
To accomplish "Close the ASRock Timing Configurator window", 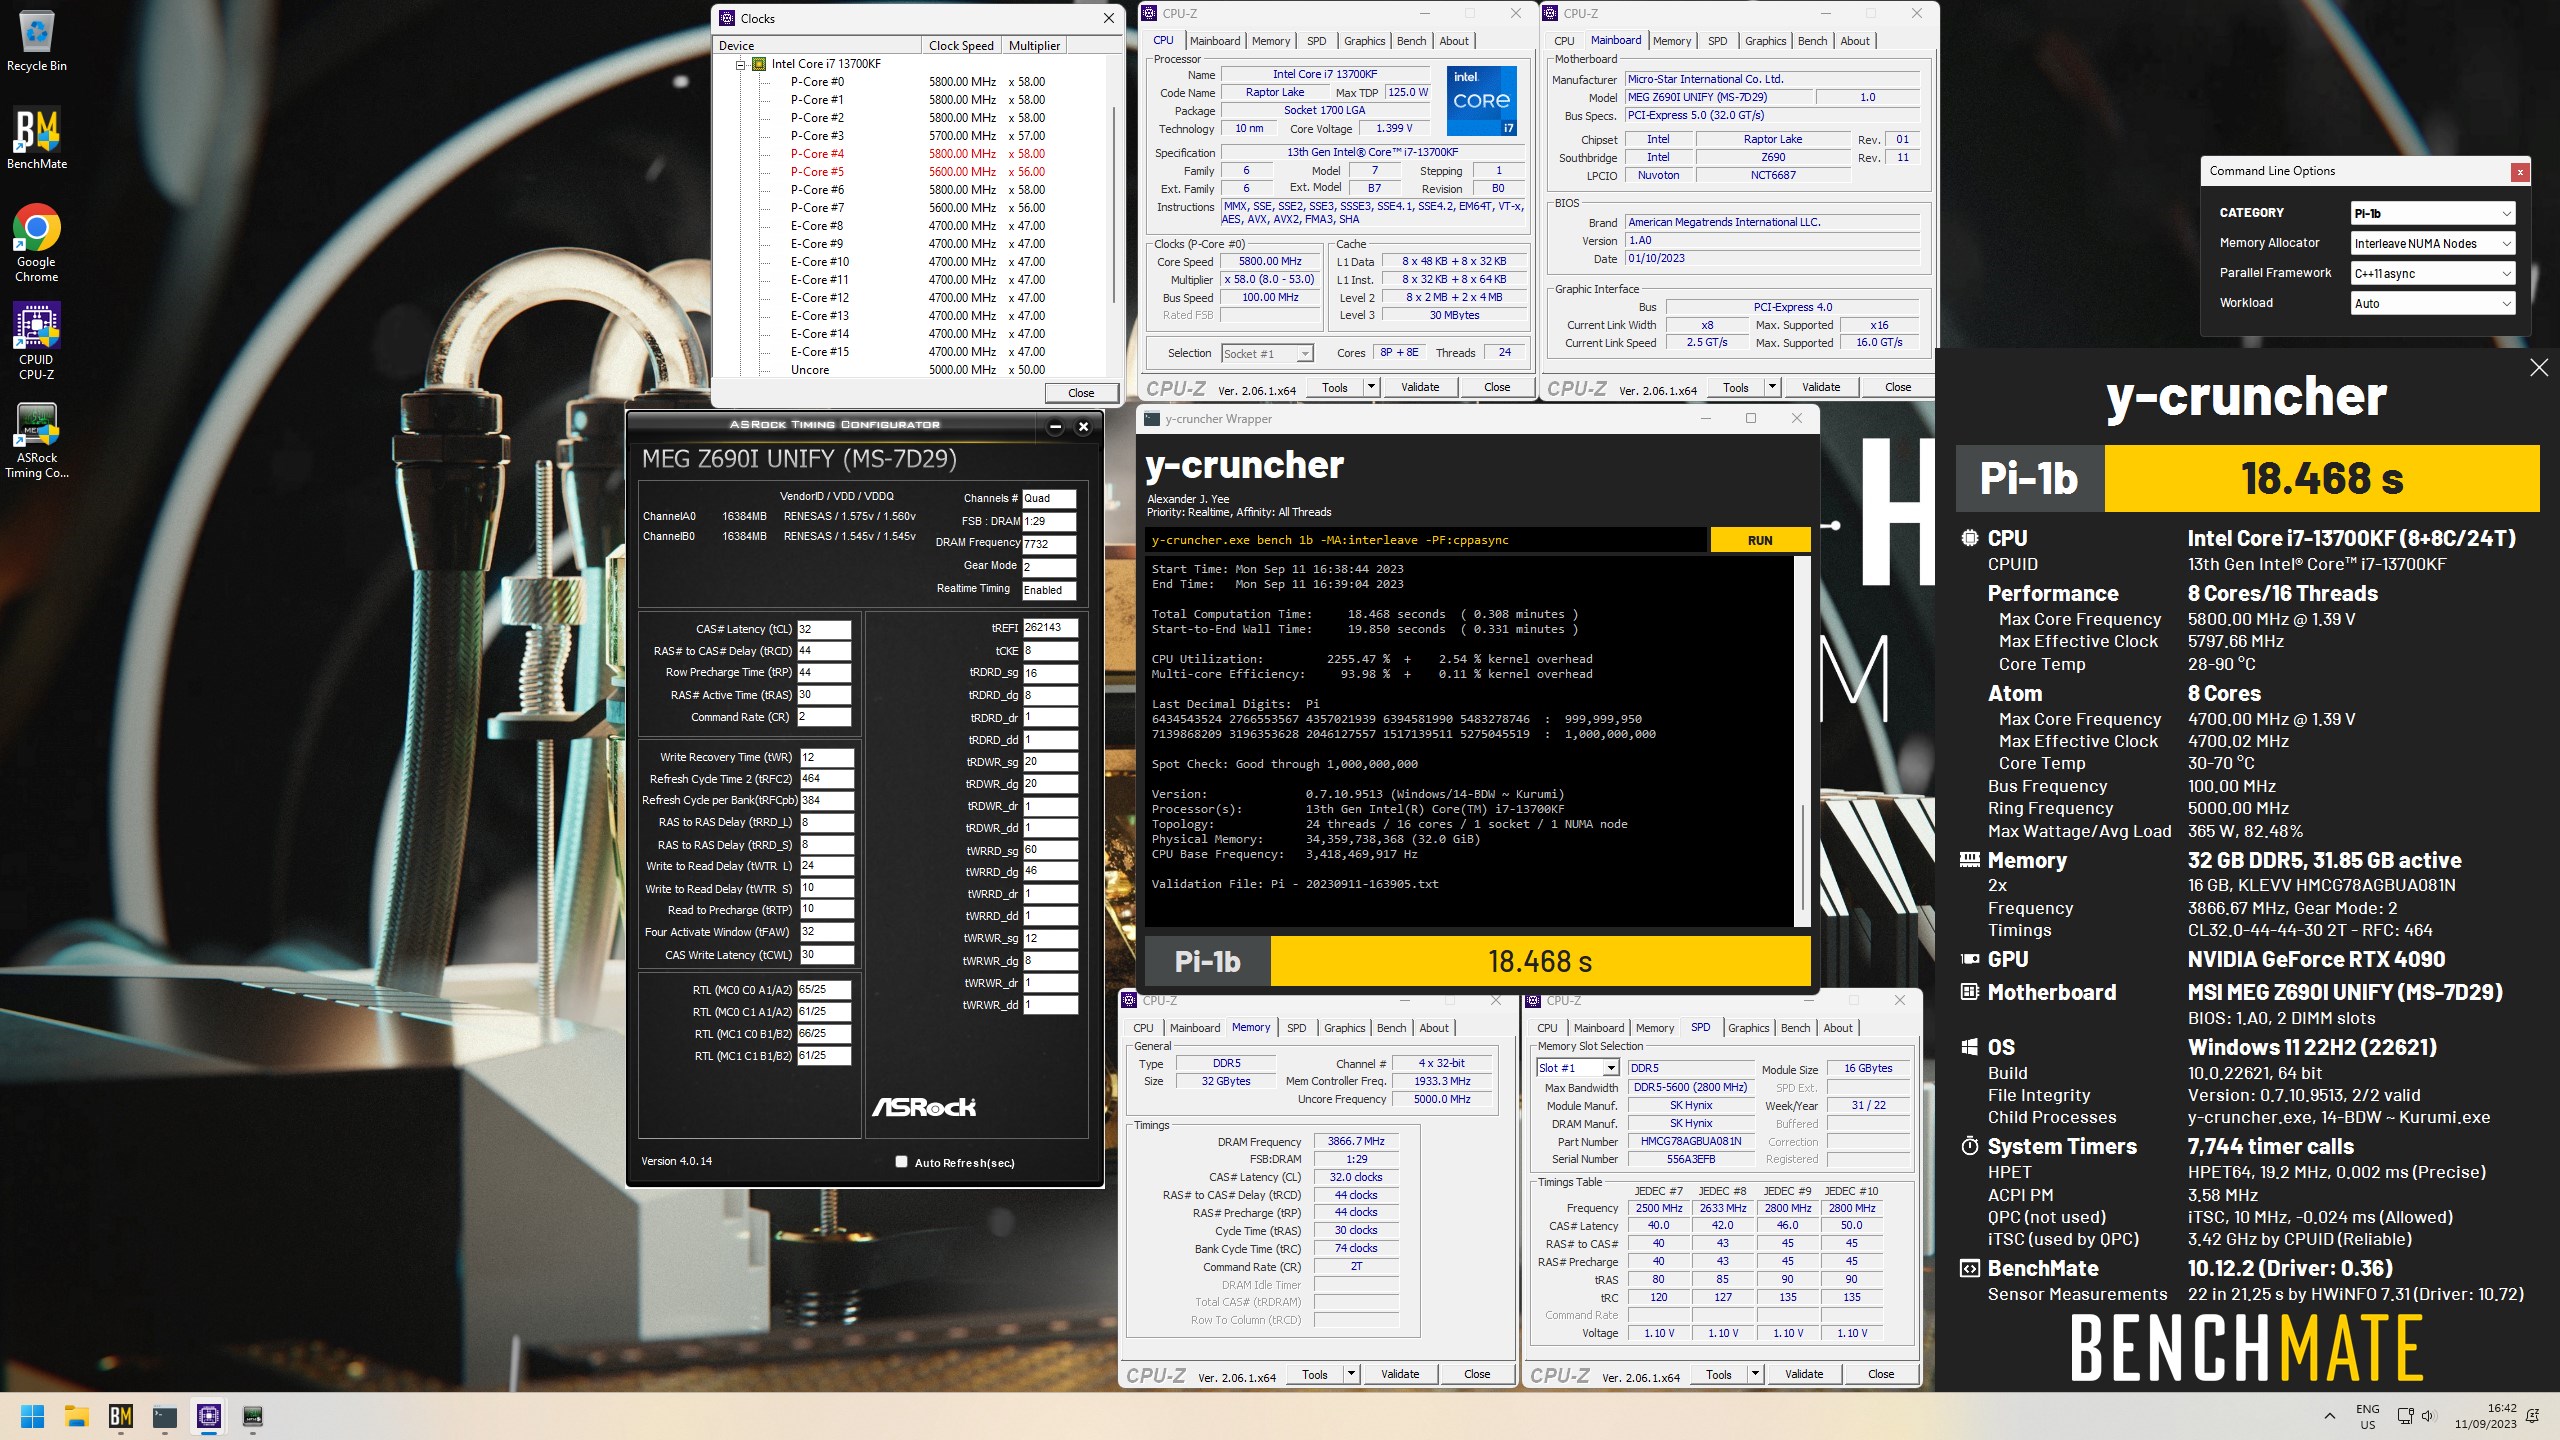I will pos(1083,426).
